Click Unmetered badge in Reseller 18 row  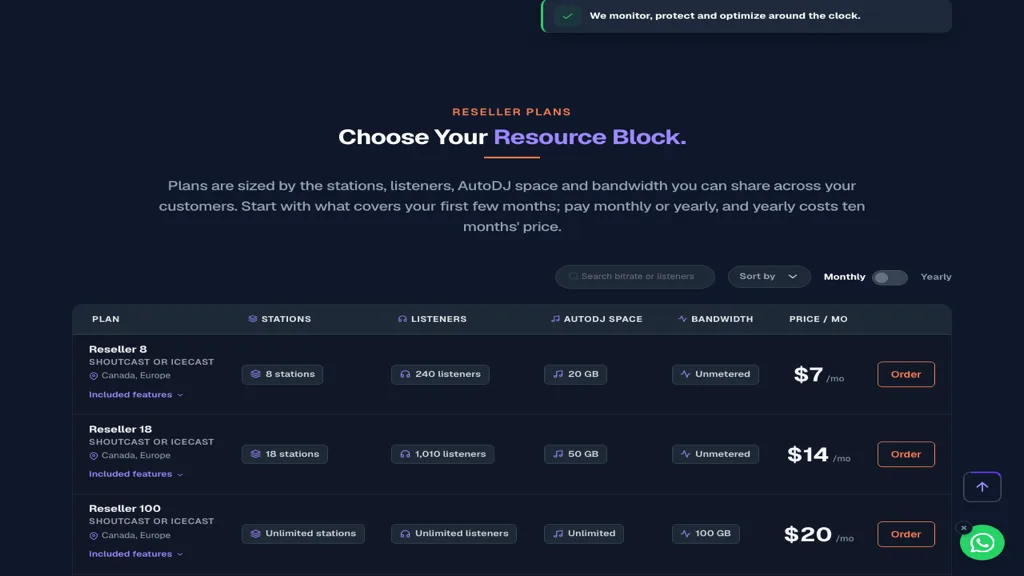pos(715,454)
